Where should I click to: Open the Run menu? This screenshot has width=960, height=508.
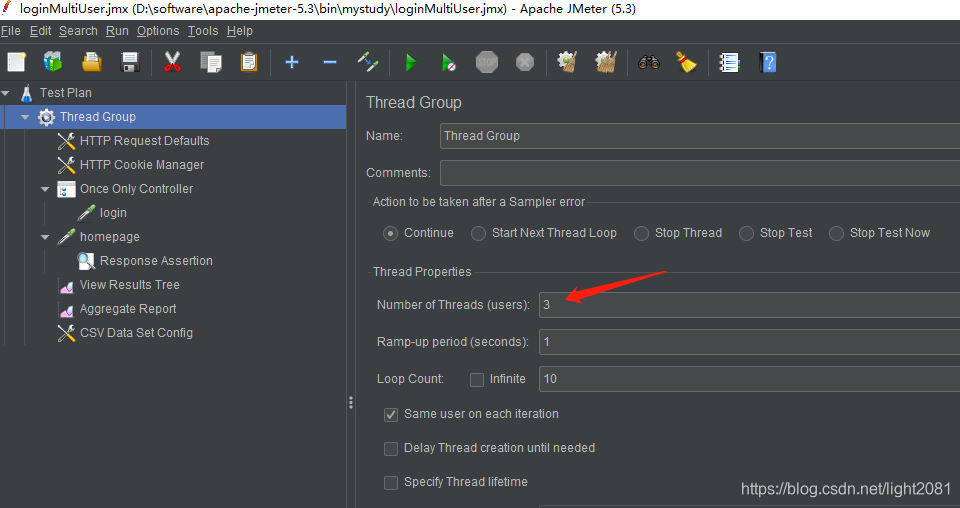[x=117, y=31]
